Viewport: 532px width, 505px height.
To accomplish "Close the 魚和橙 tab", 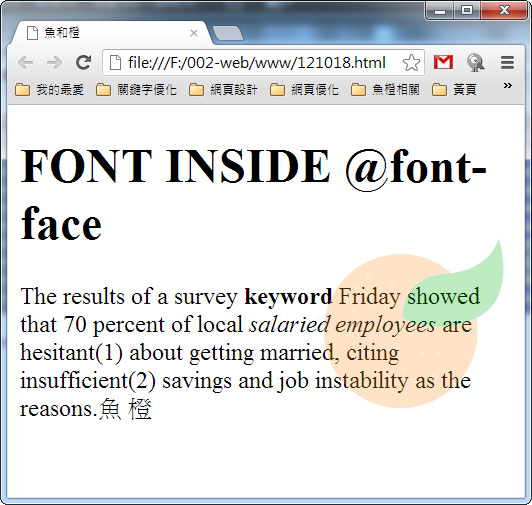I will (x=194, y=33).
